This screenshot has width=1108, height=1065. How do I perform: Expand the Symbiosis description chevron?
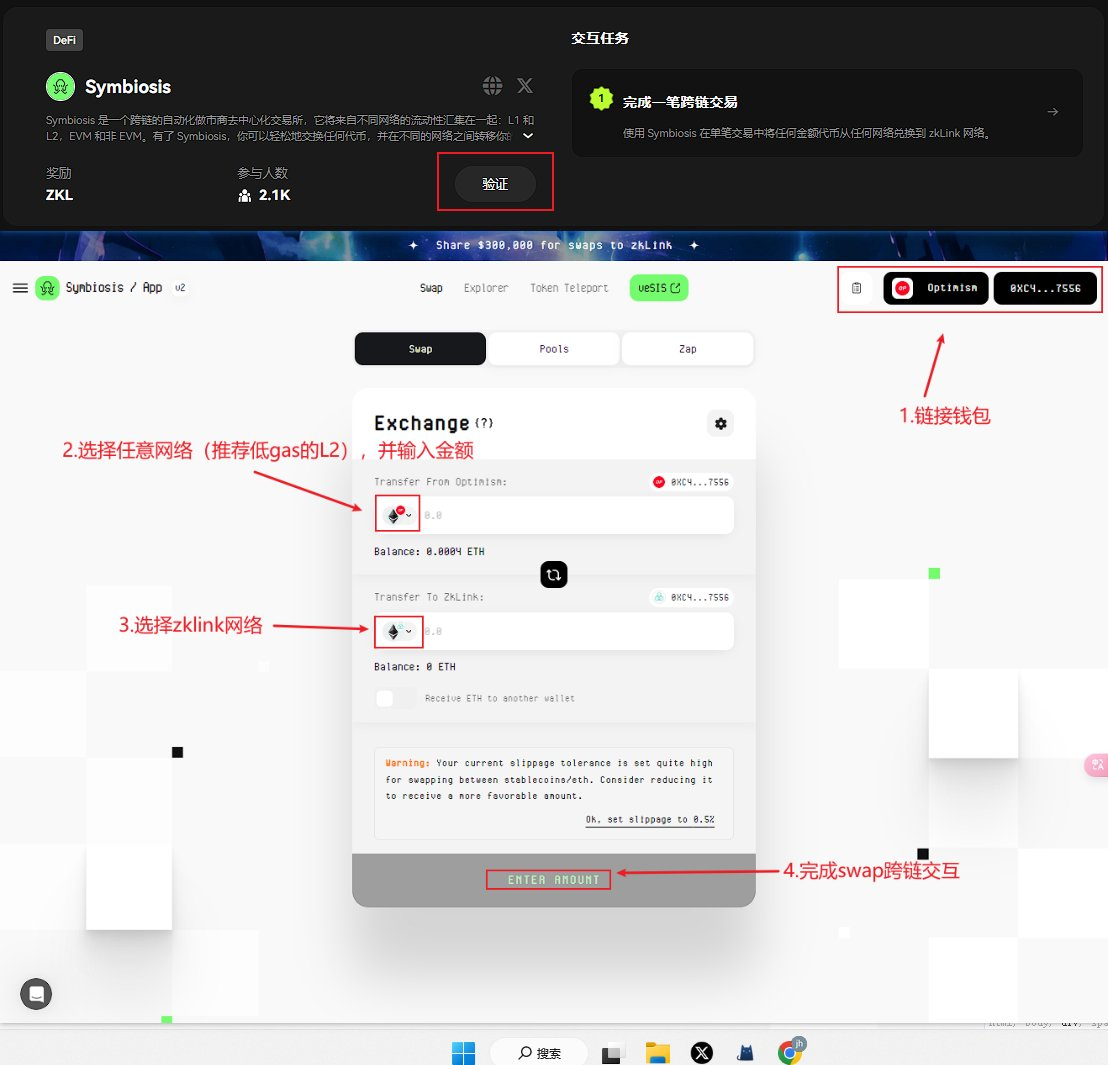528,136
